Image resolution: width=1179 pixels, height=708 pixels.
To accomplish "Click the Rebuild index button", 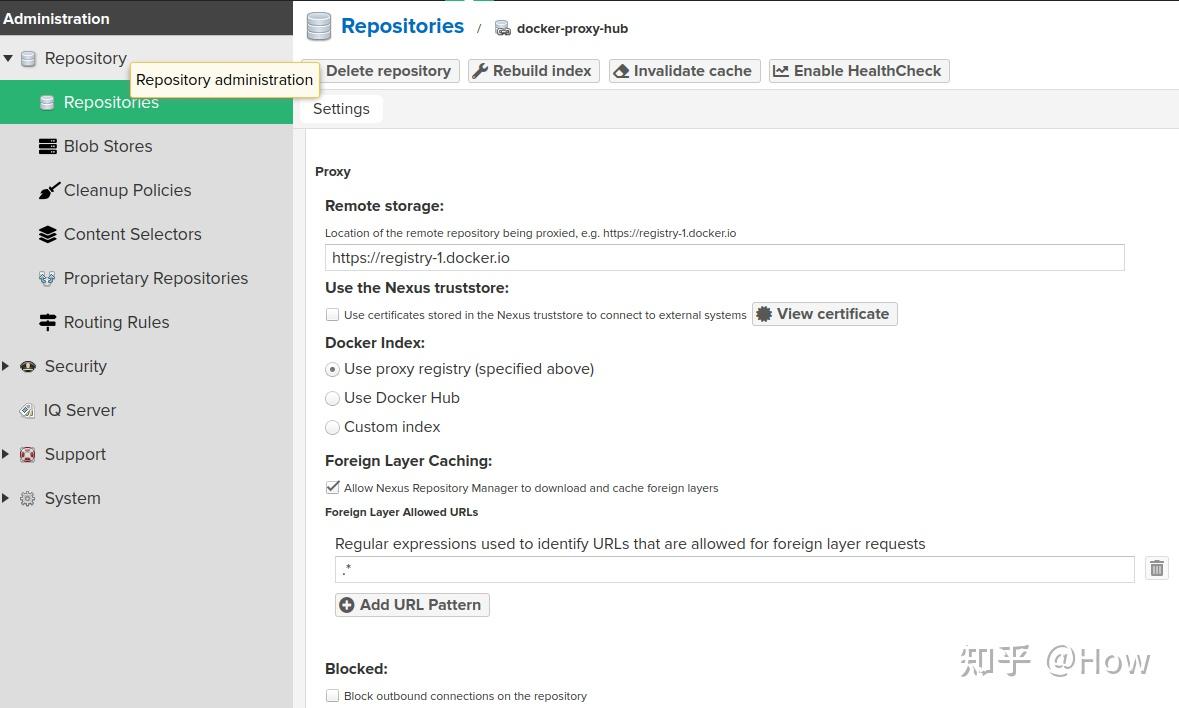I will 533,71.
